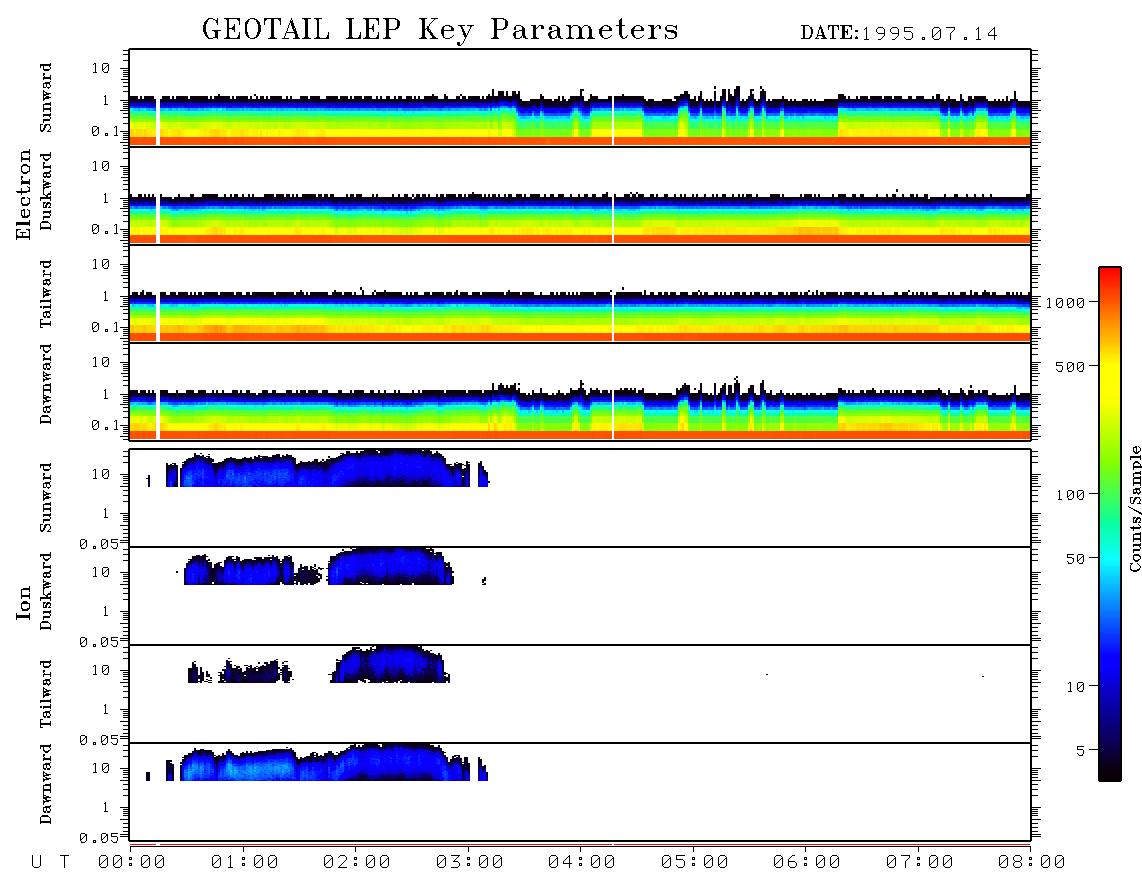Viewport: 1142px width, 880px height.
Task: Click the 04:00 time axis label
Action: 582,862
